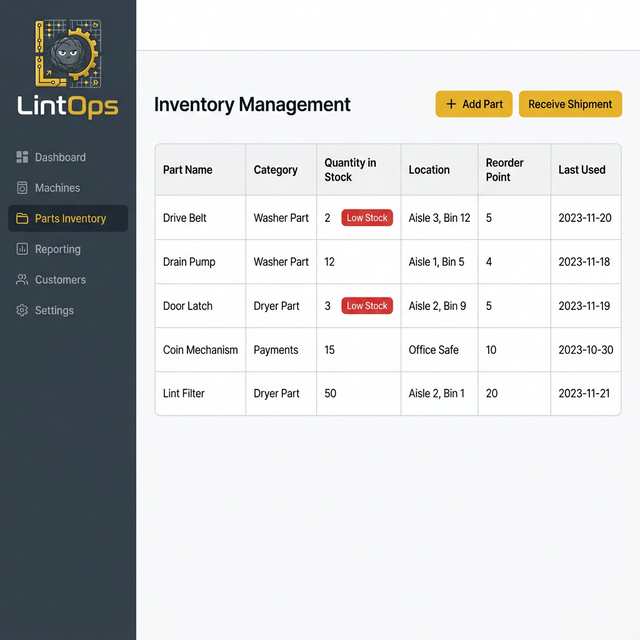Image resolution: width=640 pixels, height=640 pixels.
Task: Click Drain Pump quantity 12
Action: [x=329, y=262]
